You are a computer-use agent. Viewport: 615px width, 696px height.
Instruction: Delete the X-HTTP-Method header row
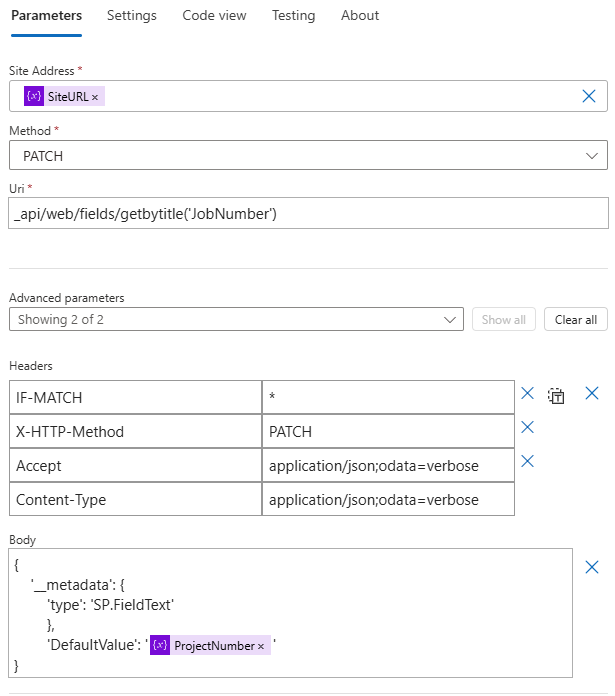coord(528,428)
